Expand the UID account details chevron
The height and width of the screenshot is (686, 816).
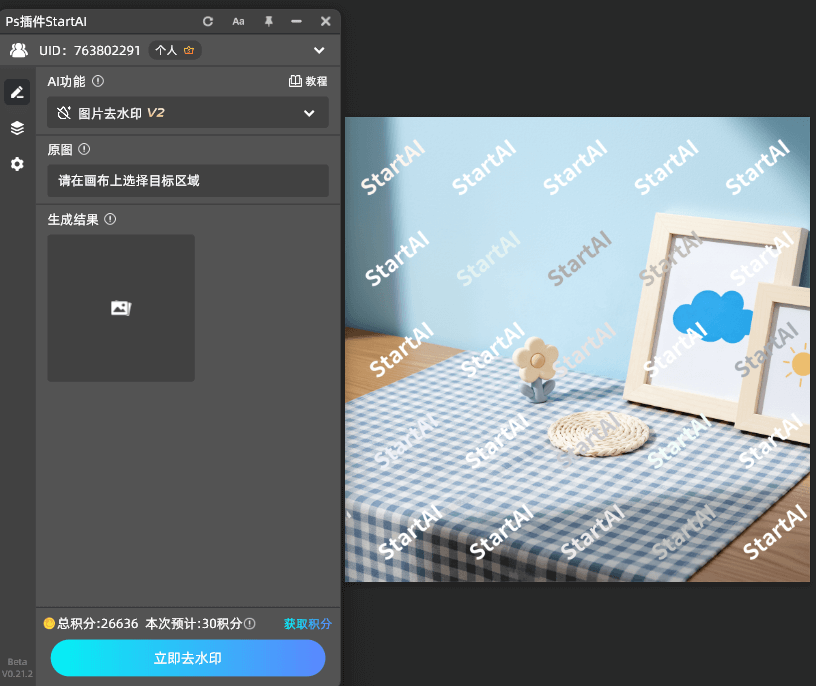click(x=319, y=50)
